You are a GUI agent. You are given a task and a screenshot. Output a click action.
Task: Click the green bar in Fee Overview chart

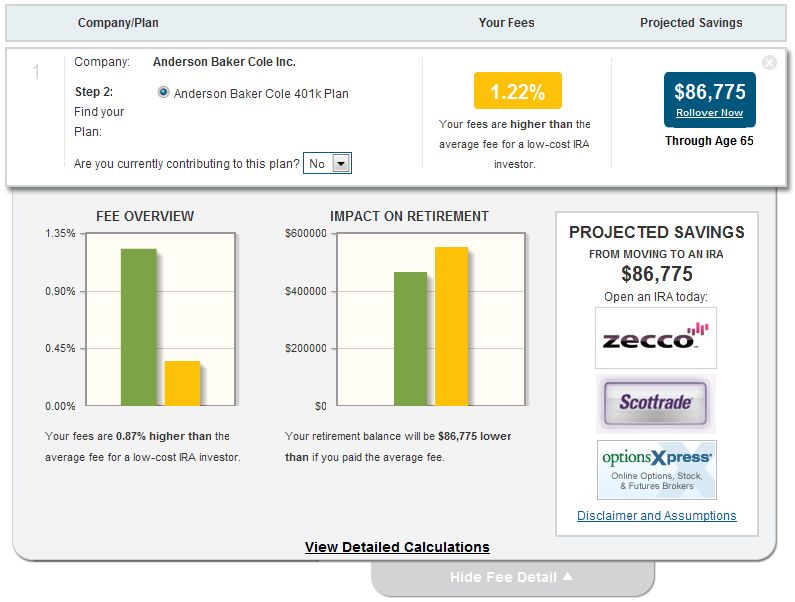138,327
